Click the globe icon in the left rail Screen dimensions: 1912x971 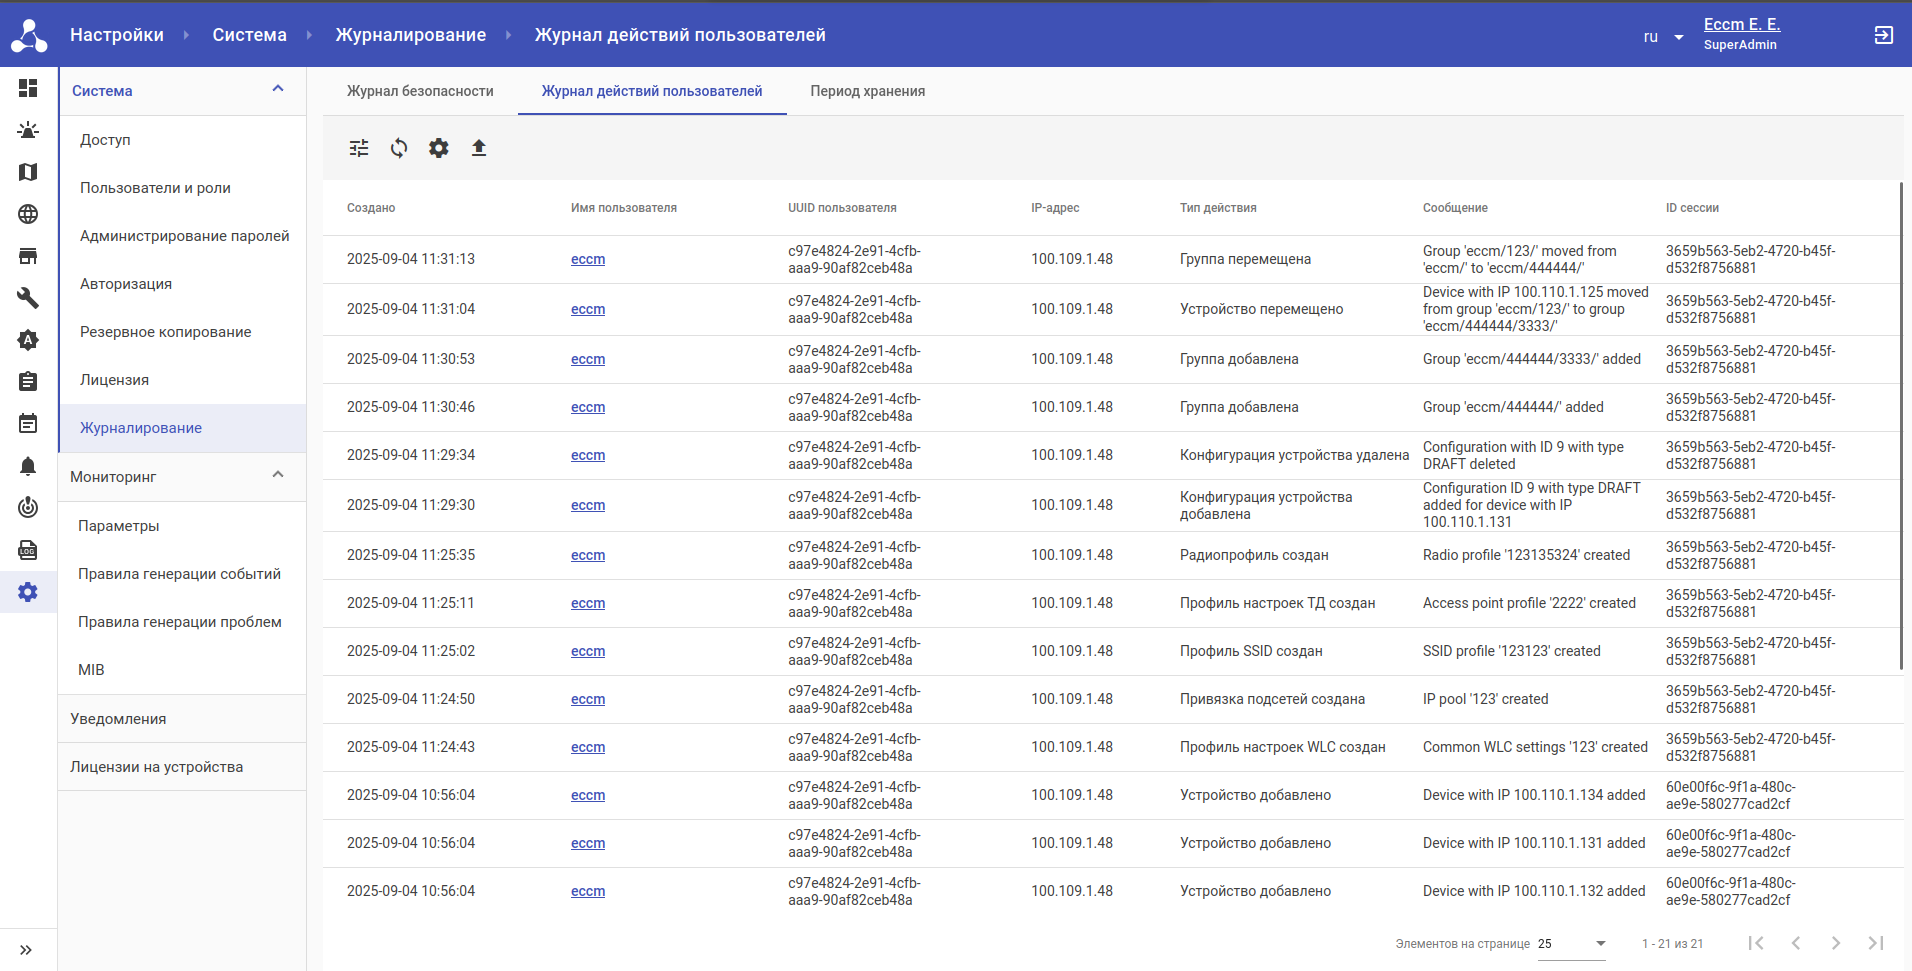(28, 214)
